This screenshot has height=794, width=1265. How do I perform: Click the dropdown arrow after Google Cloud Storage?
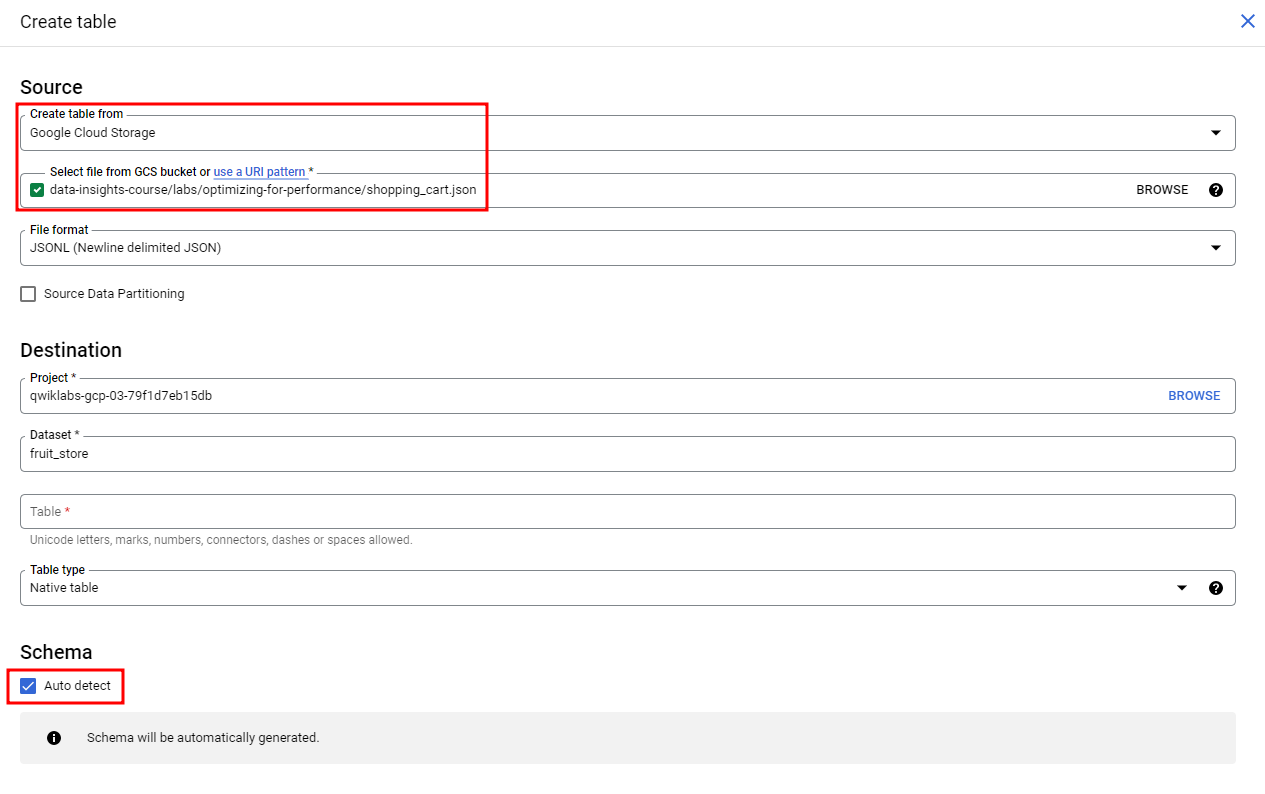[x=1216, y=132]
